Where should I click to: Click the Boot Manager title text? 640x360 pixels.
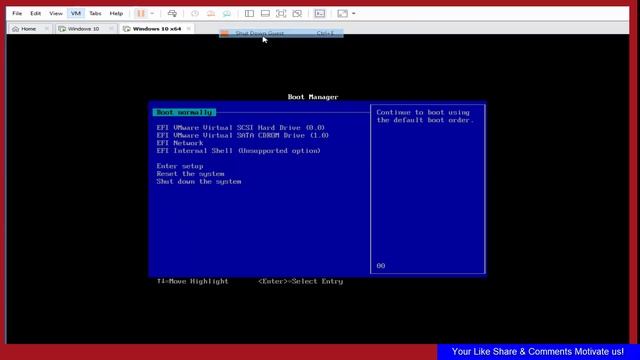(x=313, y=97)
